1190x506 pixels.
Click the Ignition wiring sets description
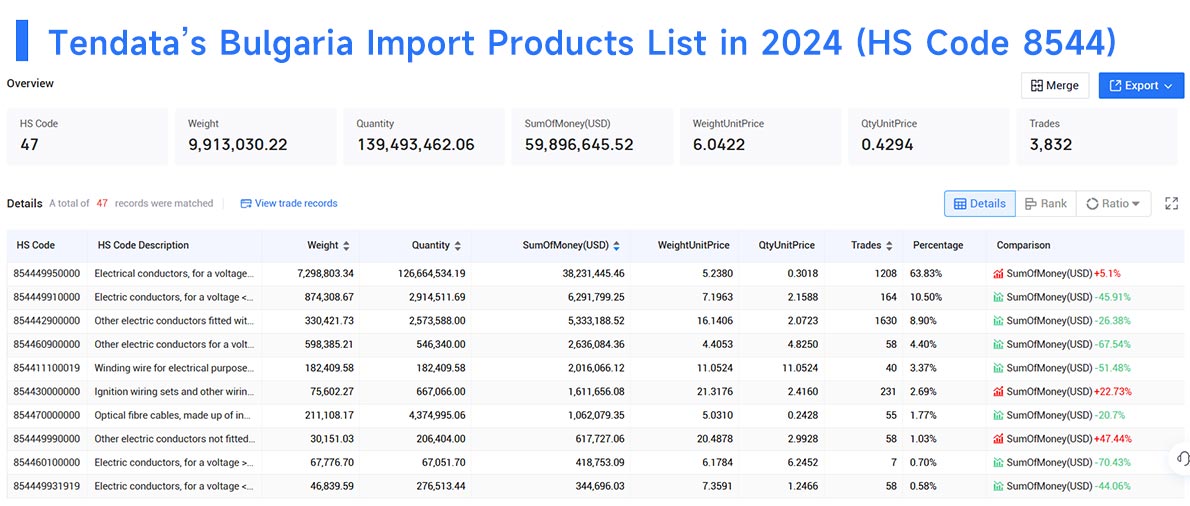click(x=175, y=391)
